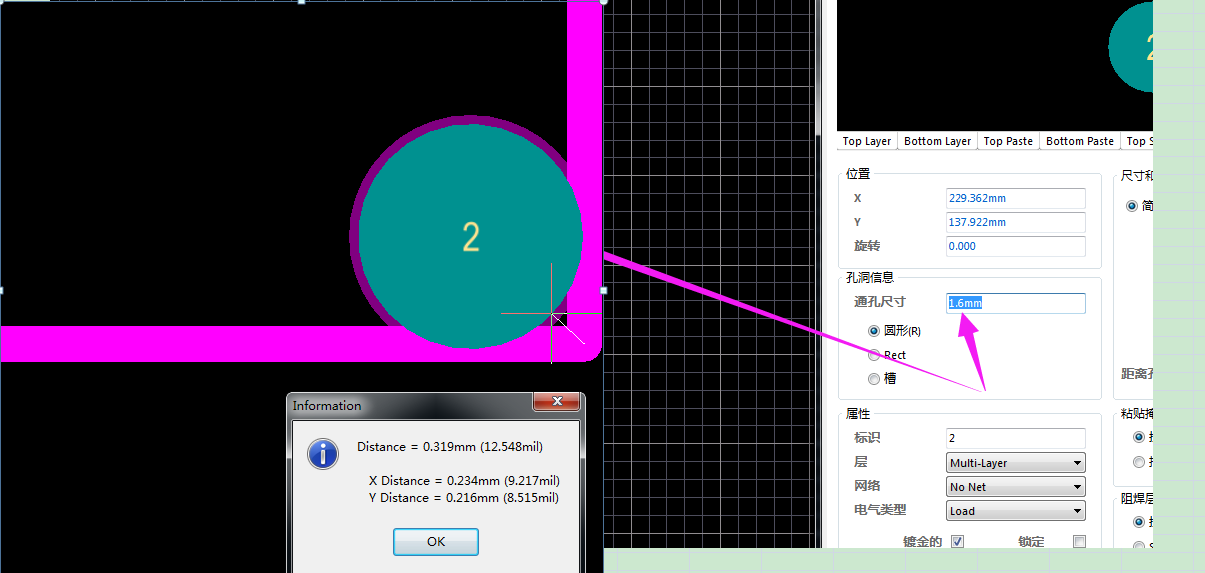Select the 简 radio button under 尺寸和
Viewport: 1205px width, 573px height.
click(x=1132, y=206)
